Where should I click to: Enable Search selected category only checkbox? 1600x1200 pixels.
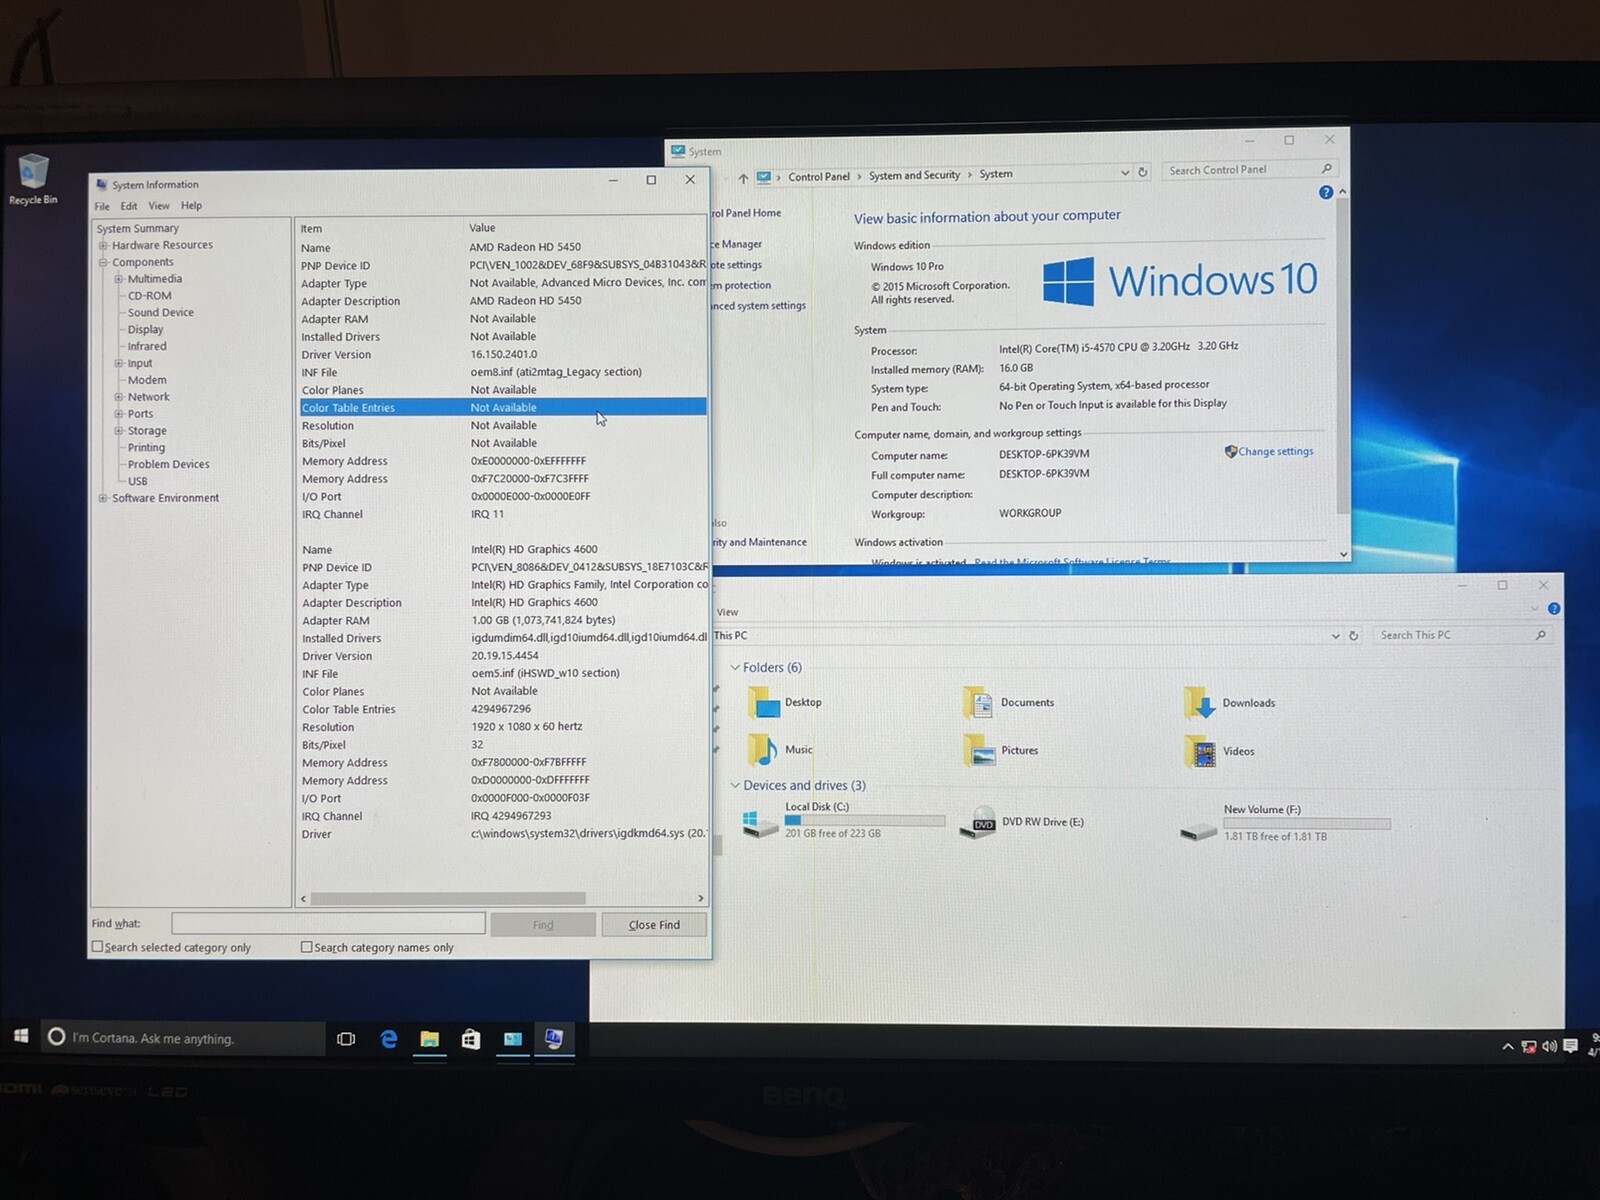click(98, 946)
